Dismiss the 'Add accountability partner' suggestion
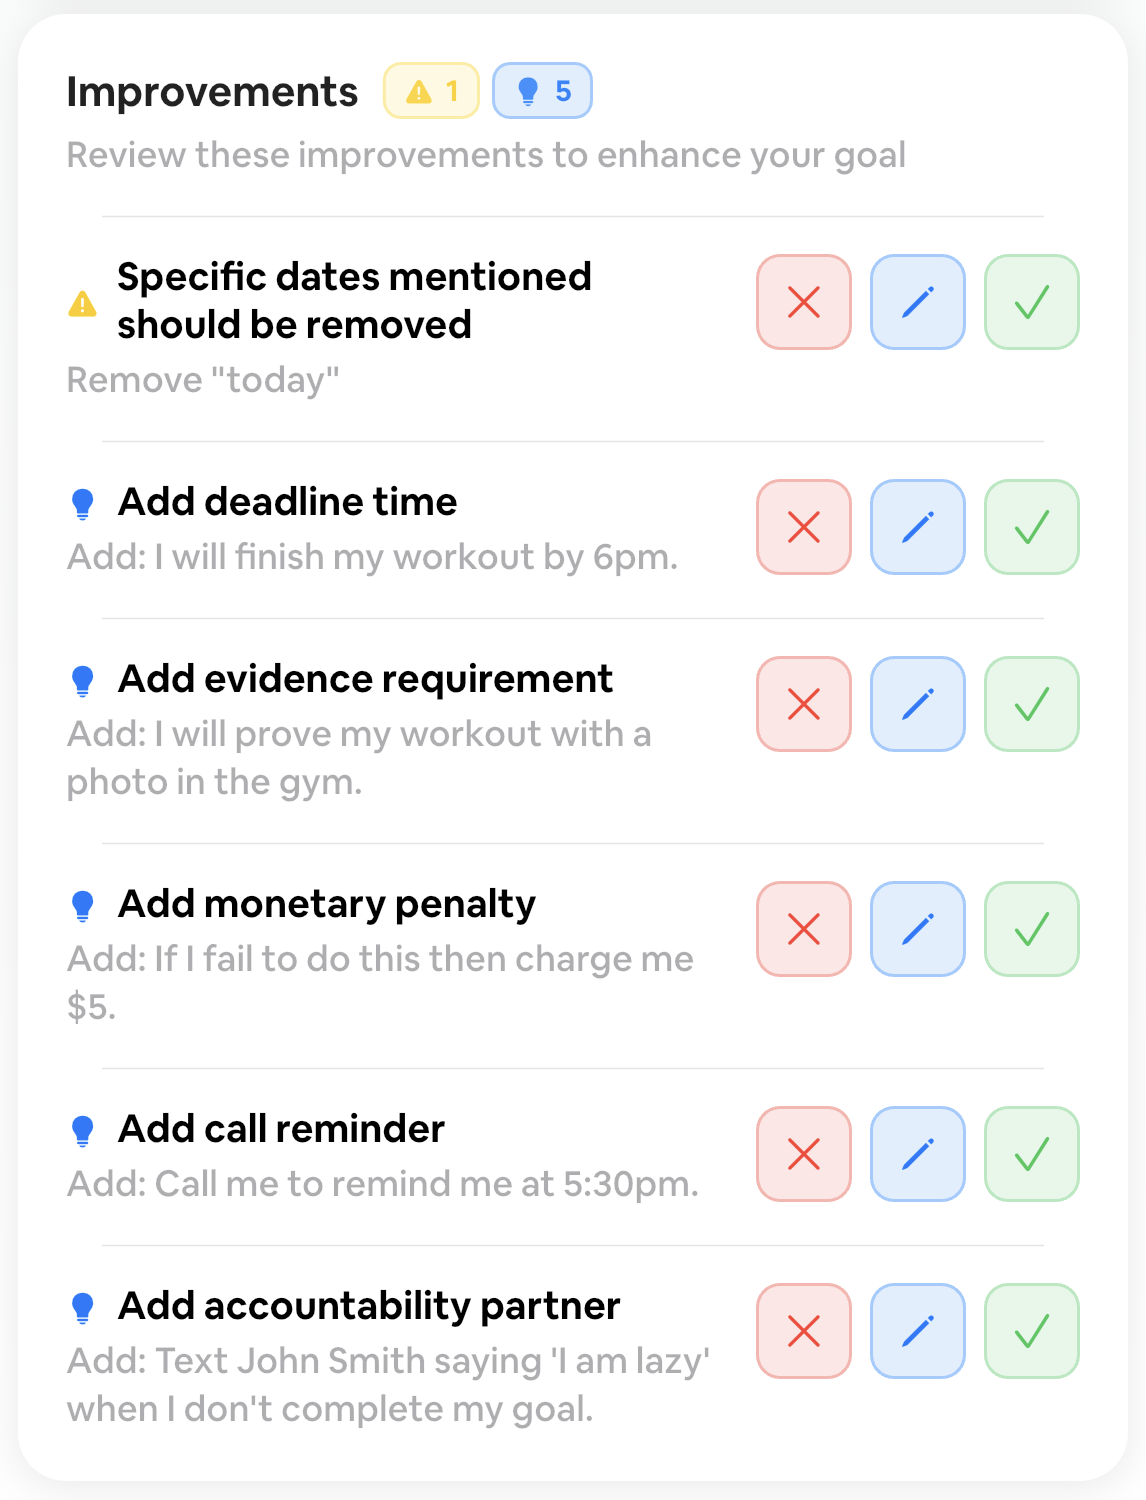This screenshot has width=1146, height=1500. [804, 1331]
